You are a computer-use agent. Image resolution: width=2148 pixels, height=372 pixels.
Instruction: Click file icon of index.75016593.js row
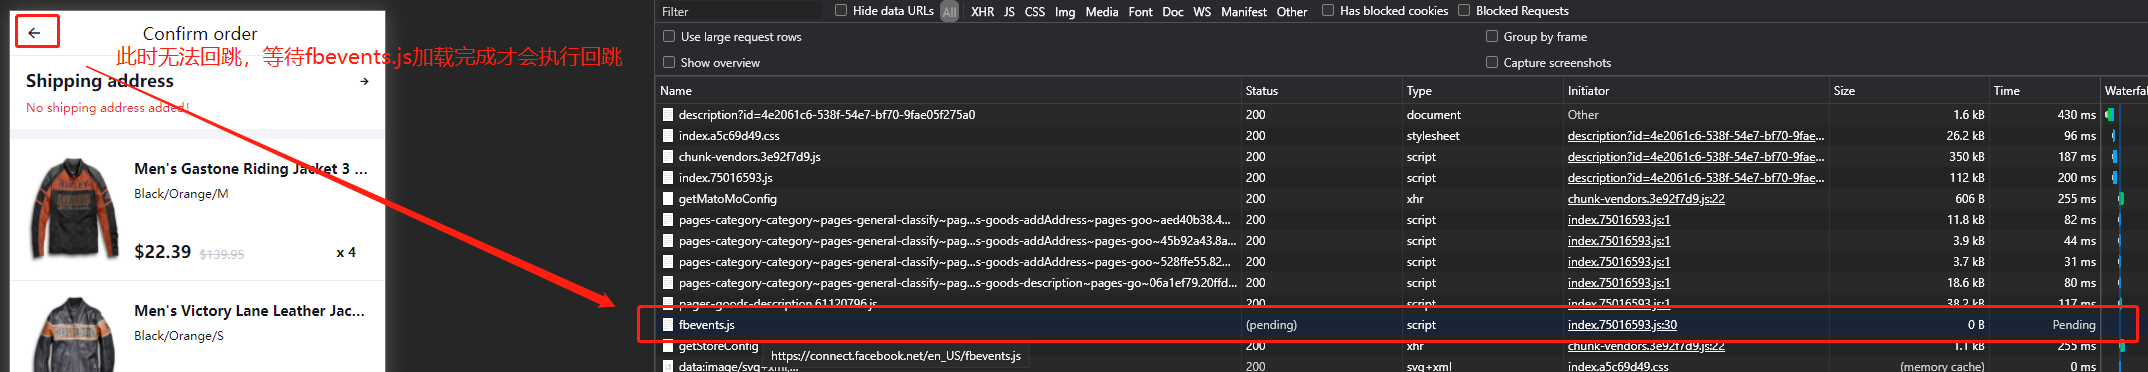tap(668, 178)
